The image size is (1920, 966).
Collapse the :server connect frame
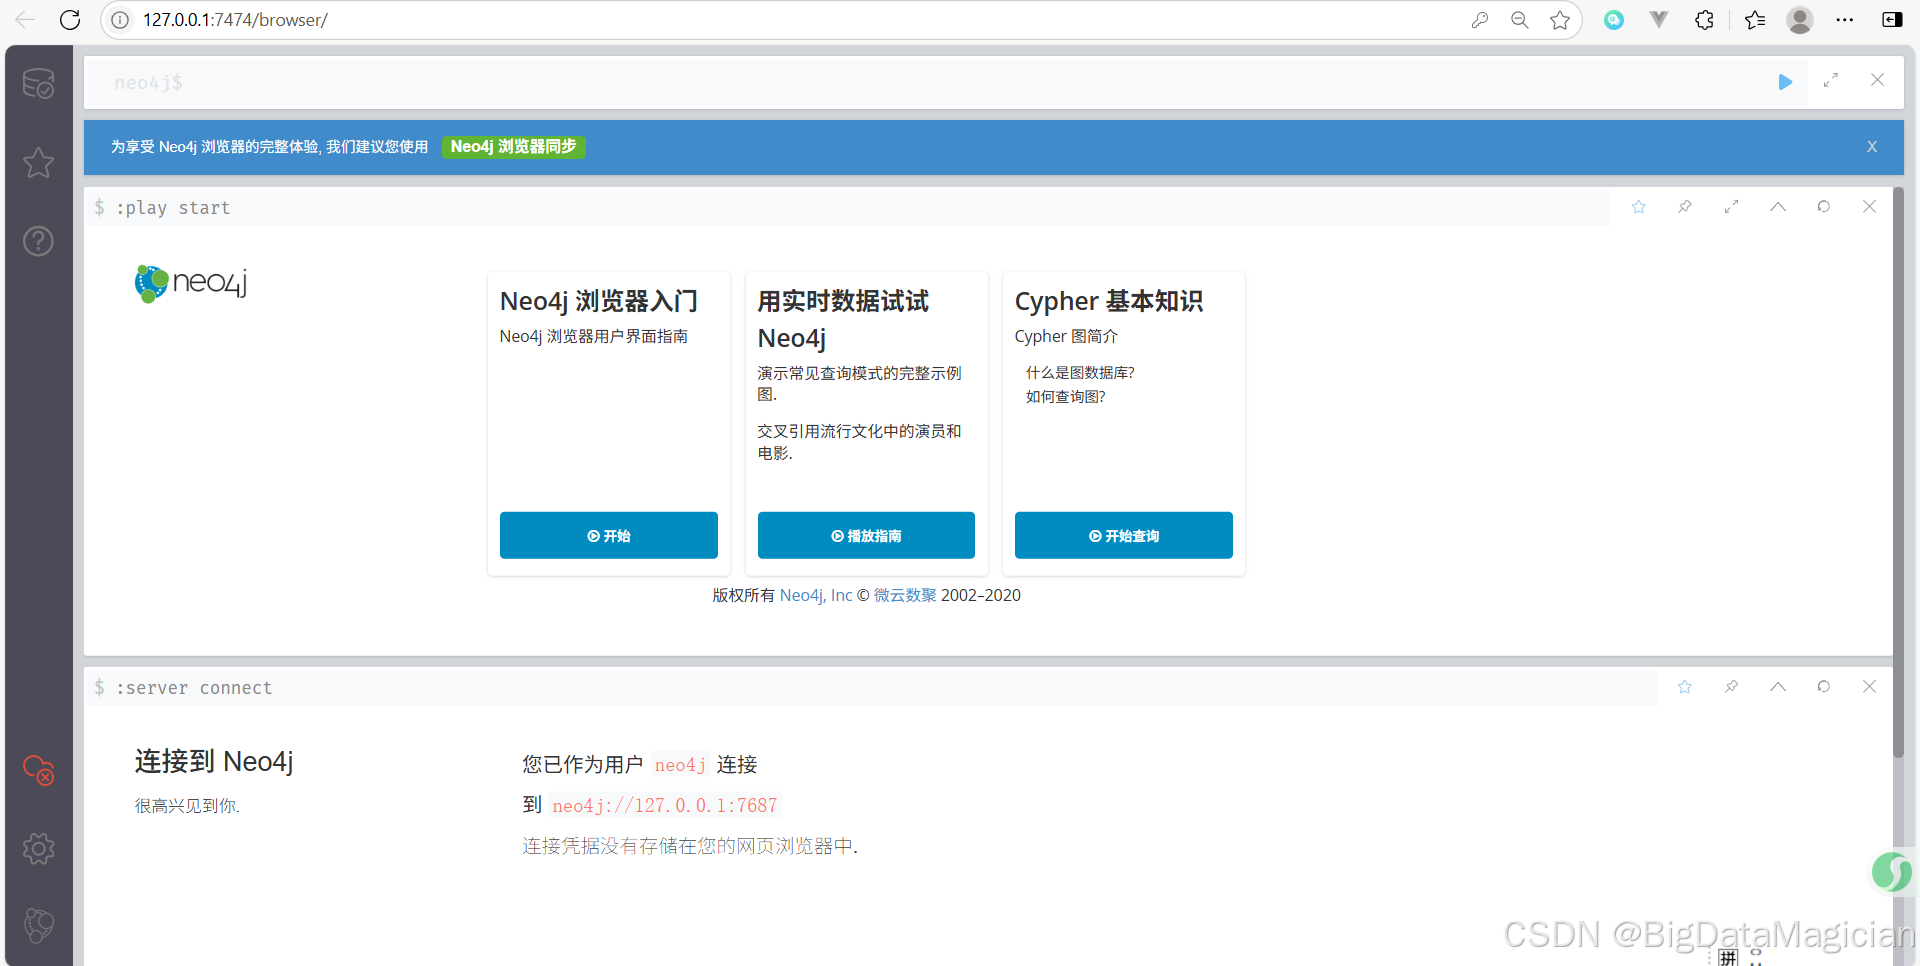1777,687
